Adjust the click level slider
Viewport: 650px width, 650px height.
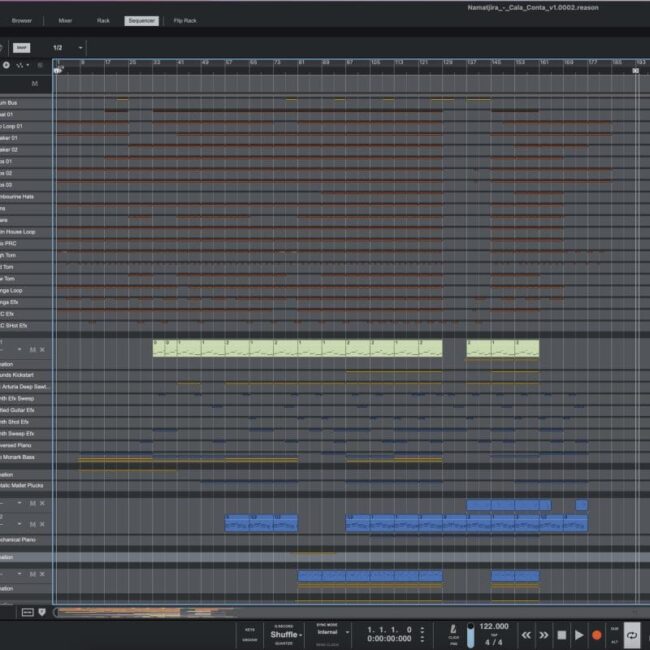point(470,633)
